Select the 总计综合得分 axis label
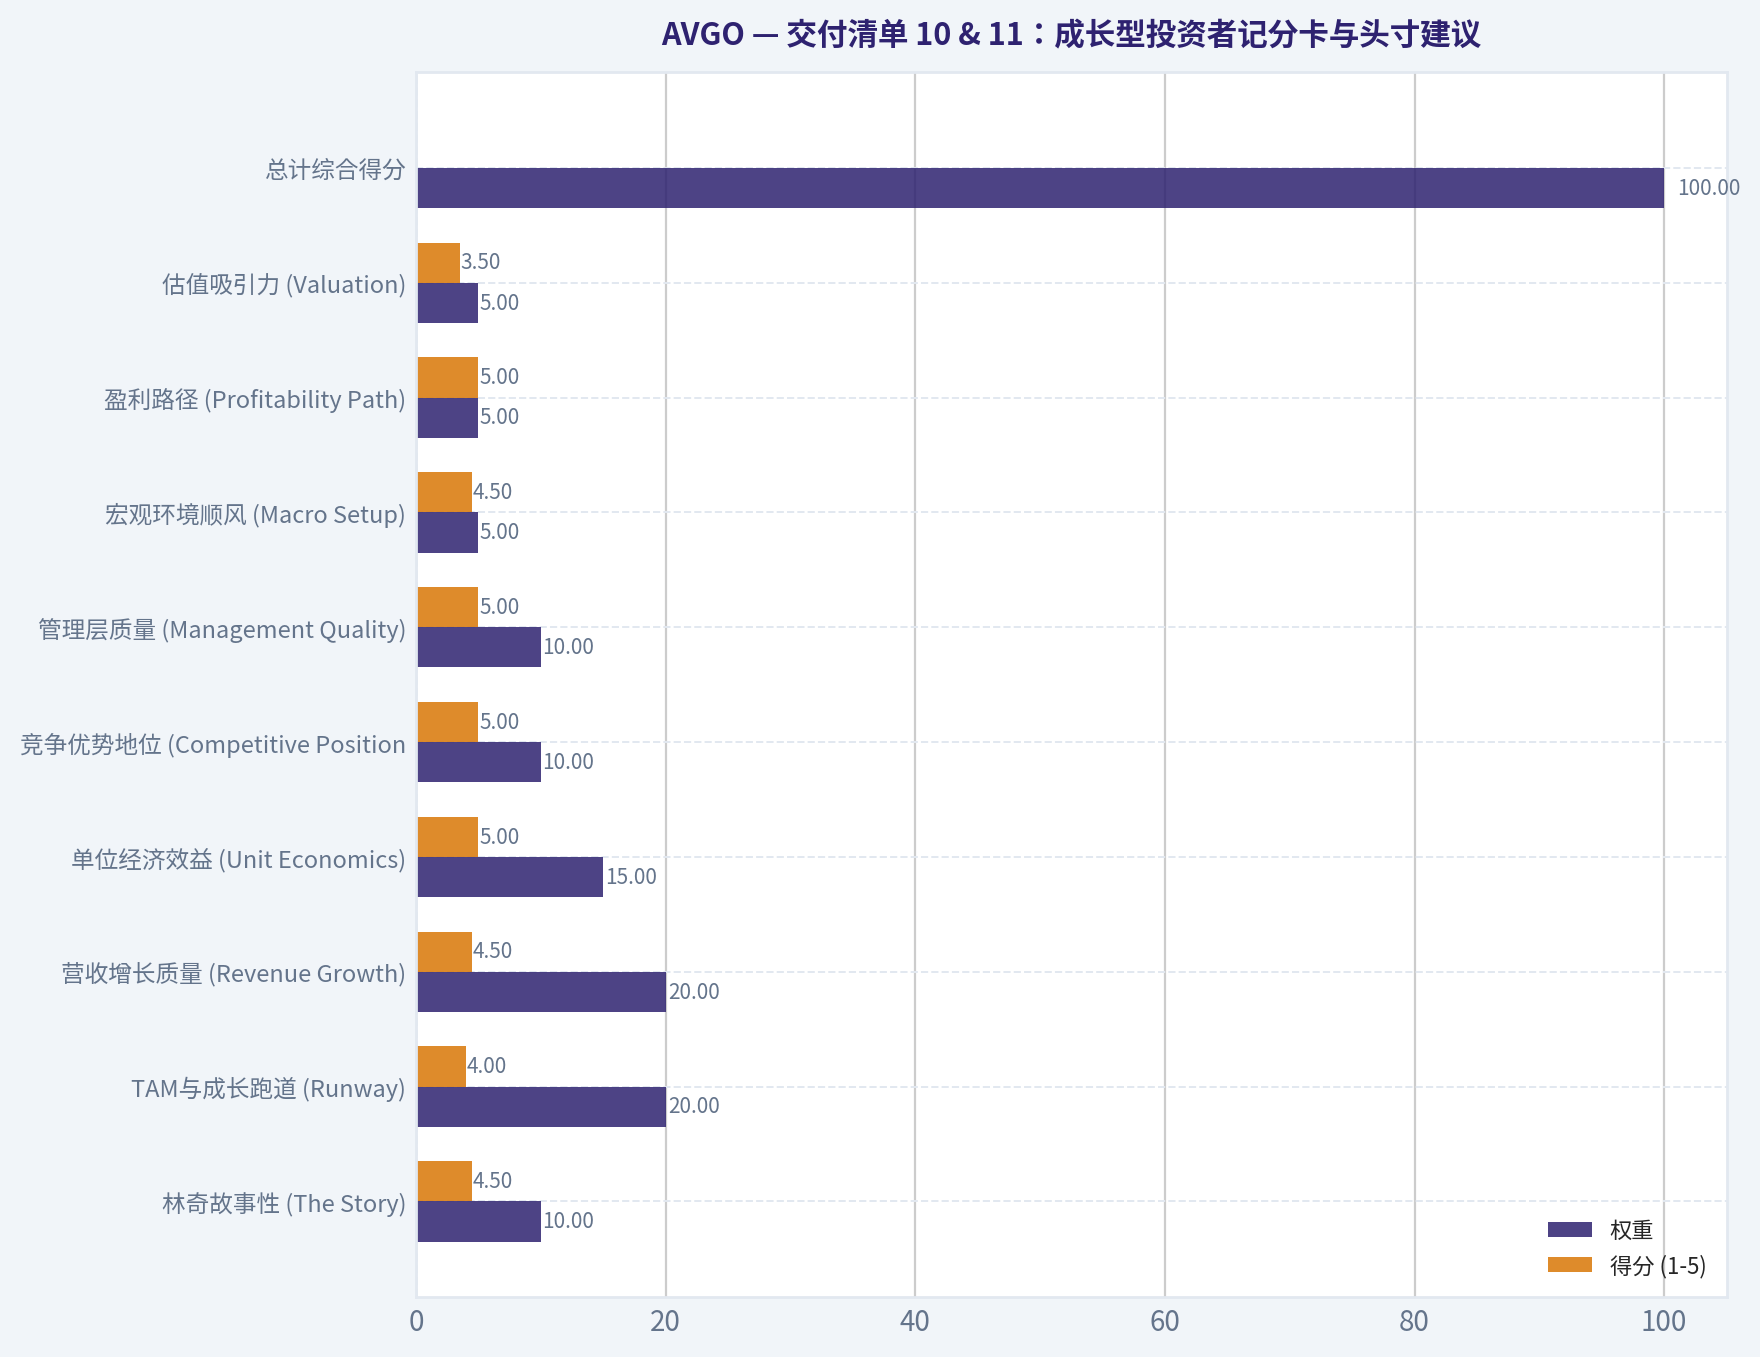This screenshot has width=1760, height=1357. pyautogui.click(x=335, y=169)
